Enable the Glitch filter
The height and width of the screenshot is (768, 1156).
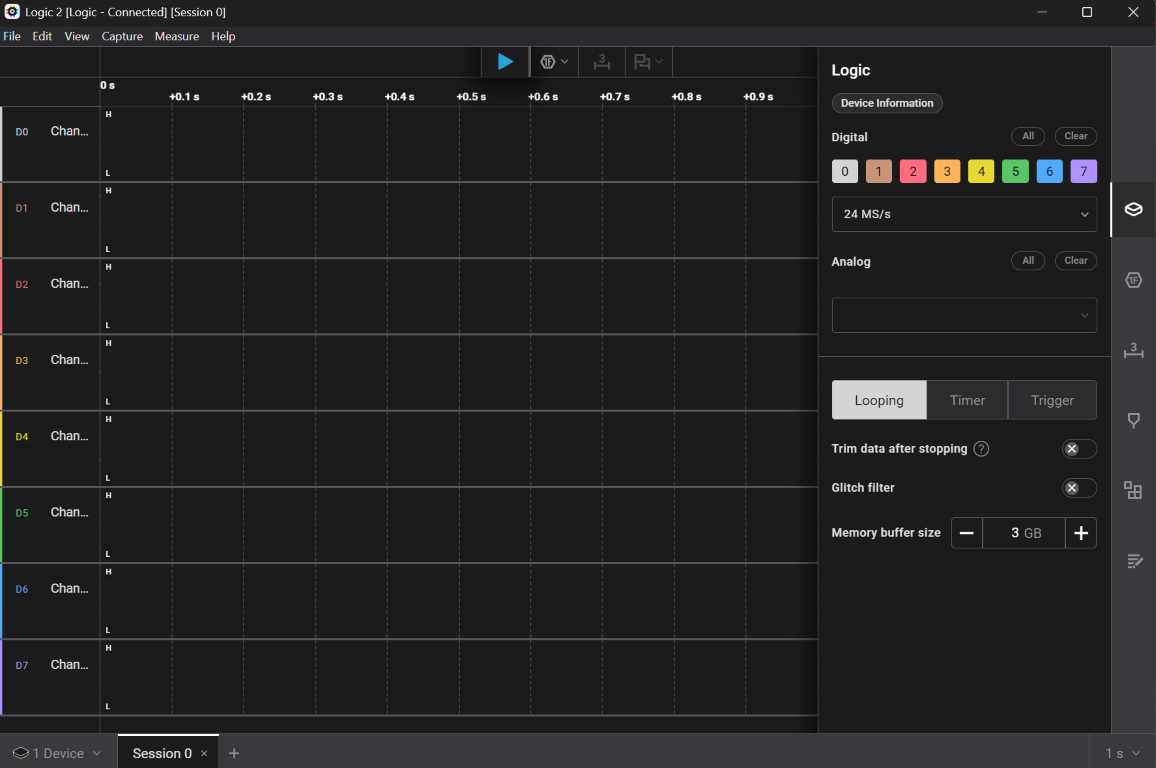pyautogui.click(x=1079, y=487)
